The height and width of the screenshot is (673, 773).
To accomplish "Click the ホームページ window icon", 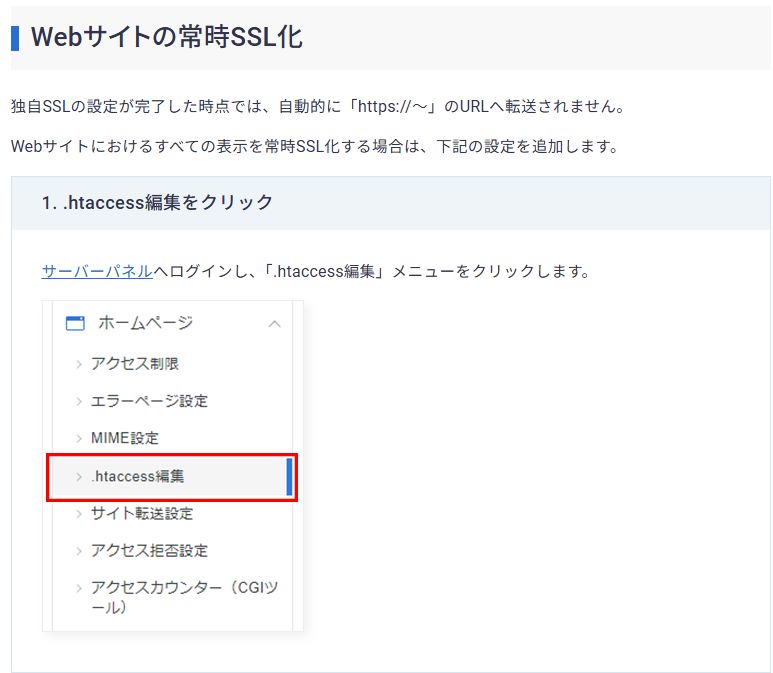I will pyautogui.click(x=75, y=323).
